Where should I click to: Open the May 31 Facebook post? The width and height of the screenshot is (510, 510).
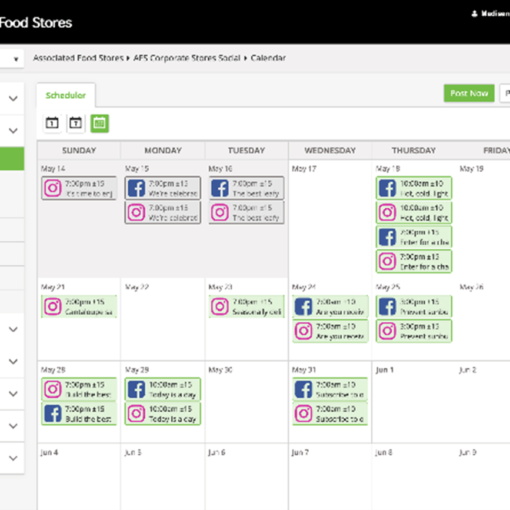330,389
